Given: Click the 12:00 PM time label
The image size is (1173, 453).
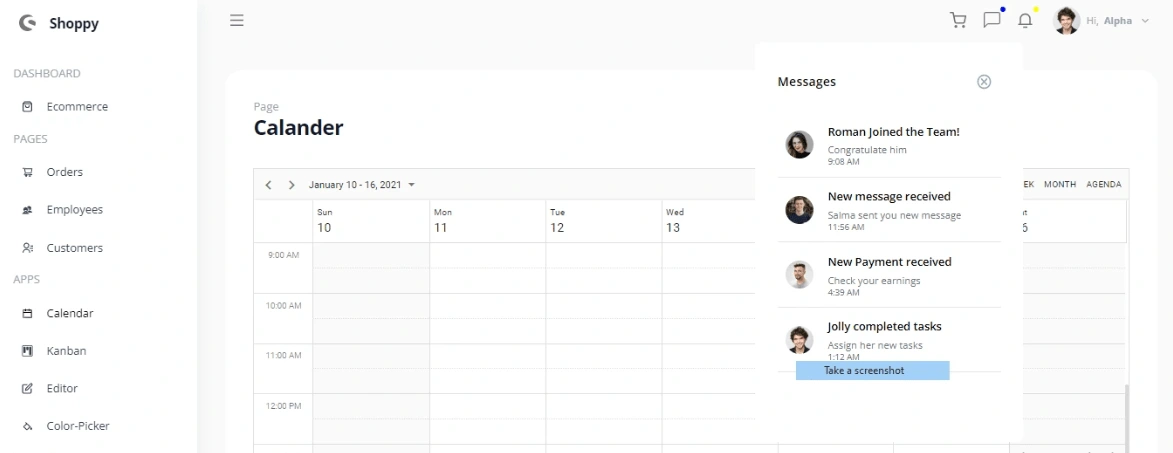Looking at the screenshot, I should 283,406.
